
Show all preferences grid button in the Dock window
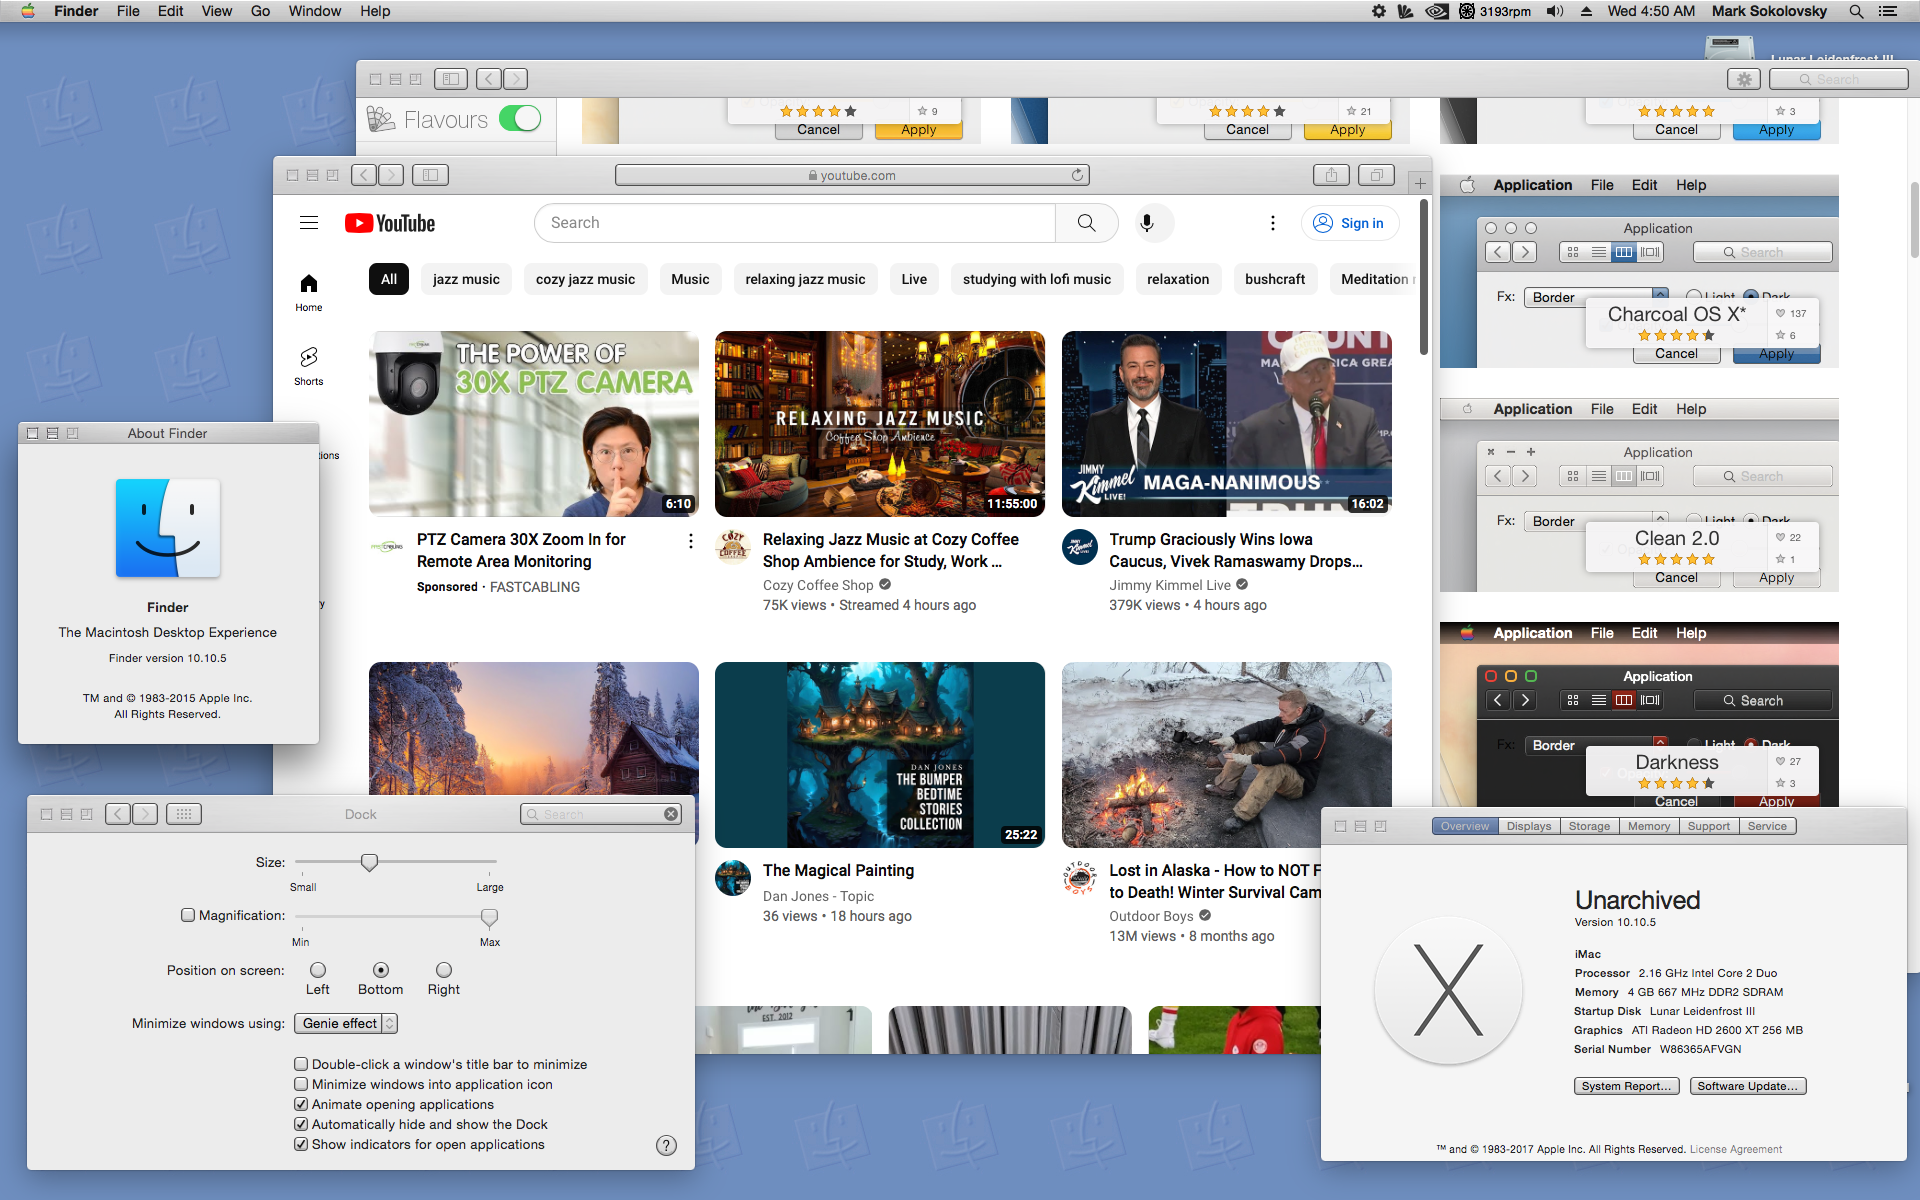[184, 814]
